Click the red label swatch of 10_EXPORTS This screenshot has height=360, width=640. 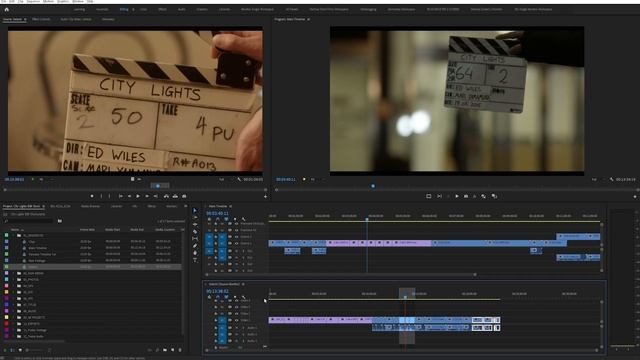(x=6, y=324)
